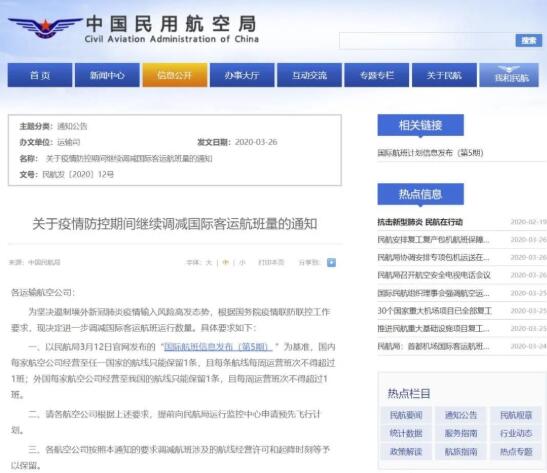Open the 关于民航 navigation tab
The image size is (547, 473).
pos(444,75)
